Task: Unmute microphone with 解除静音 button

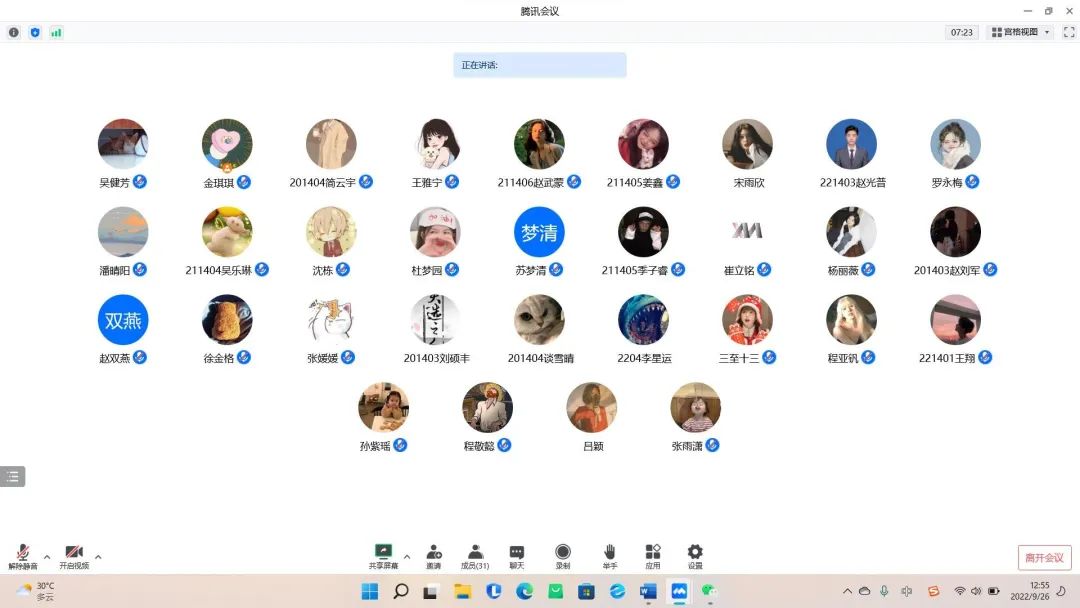Action: tap(22, 556)
